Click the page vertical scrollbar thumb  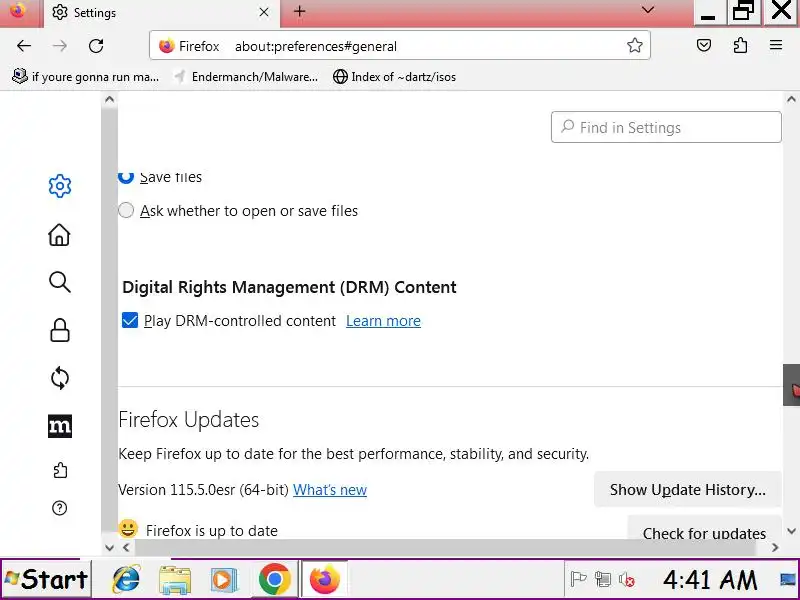791,385
